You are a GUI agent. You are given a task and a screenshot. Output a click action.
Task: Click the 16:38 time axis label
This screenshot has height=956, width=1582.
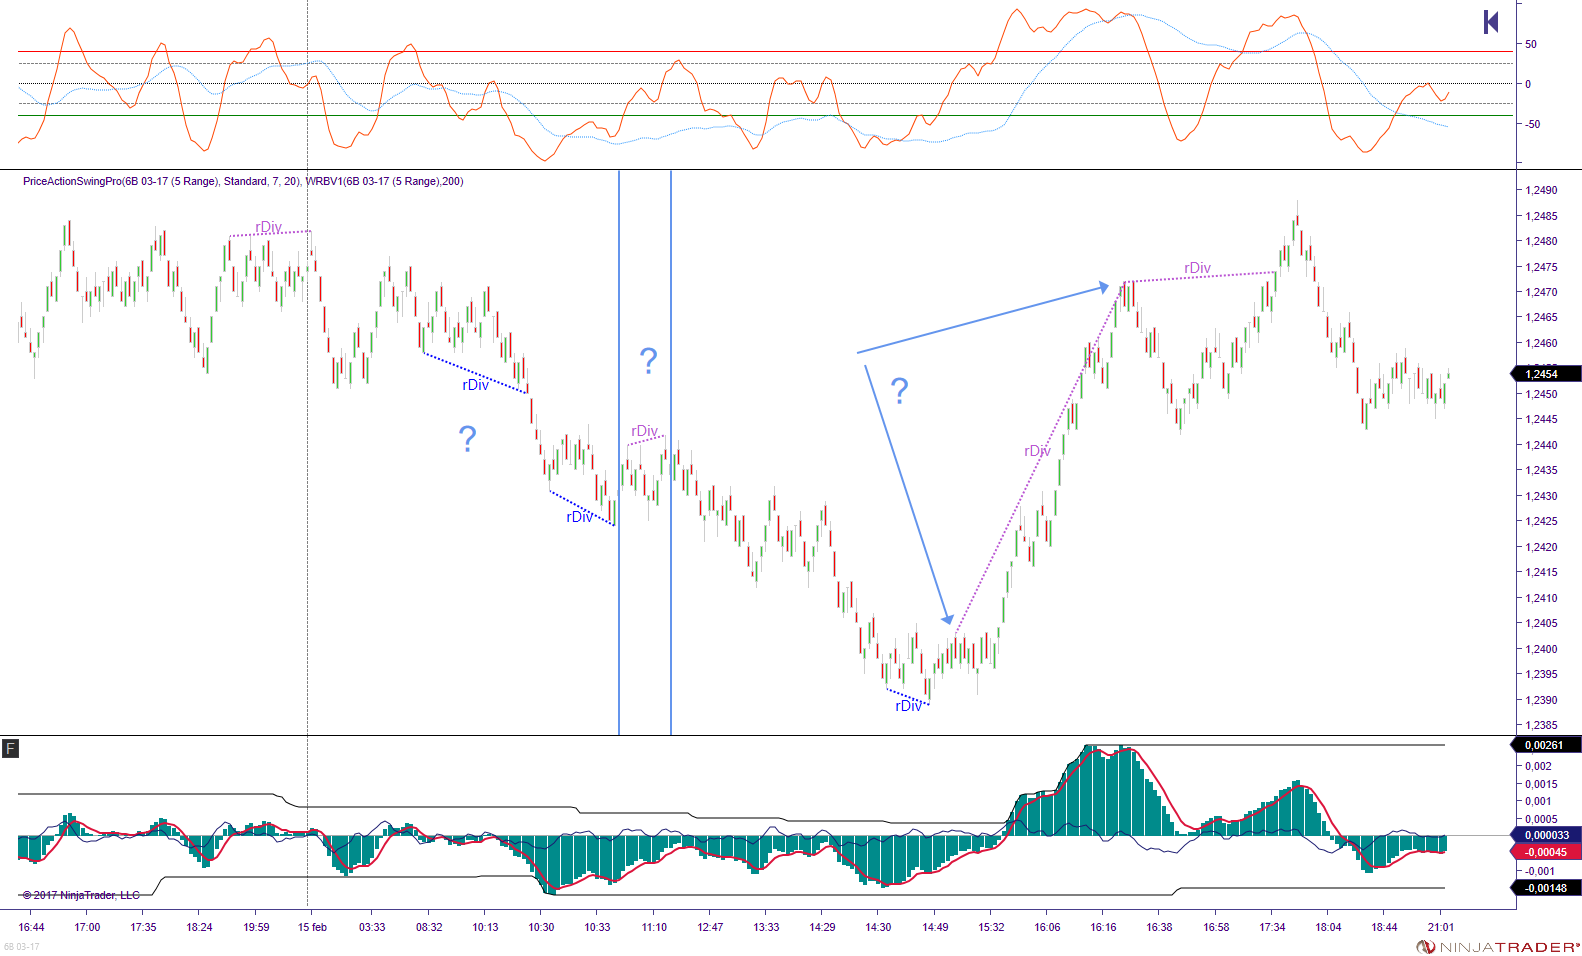(1159, 927)
